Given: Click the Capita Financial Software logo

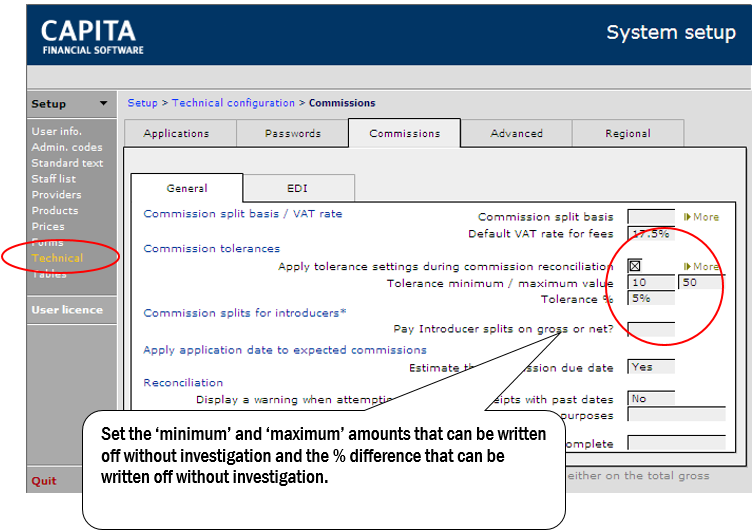Looking at the screenshot, I should coord(92,37).
